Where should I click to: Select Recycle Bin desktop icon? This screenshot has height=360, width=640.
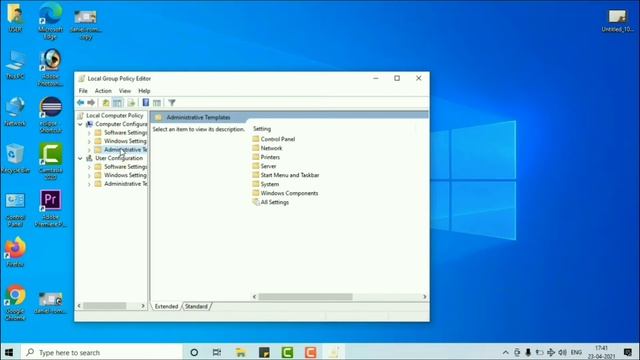pos(15,159)
